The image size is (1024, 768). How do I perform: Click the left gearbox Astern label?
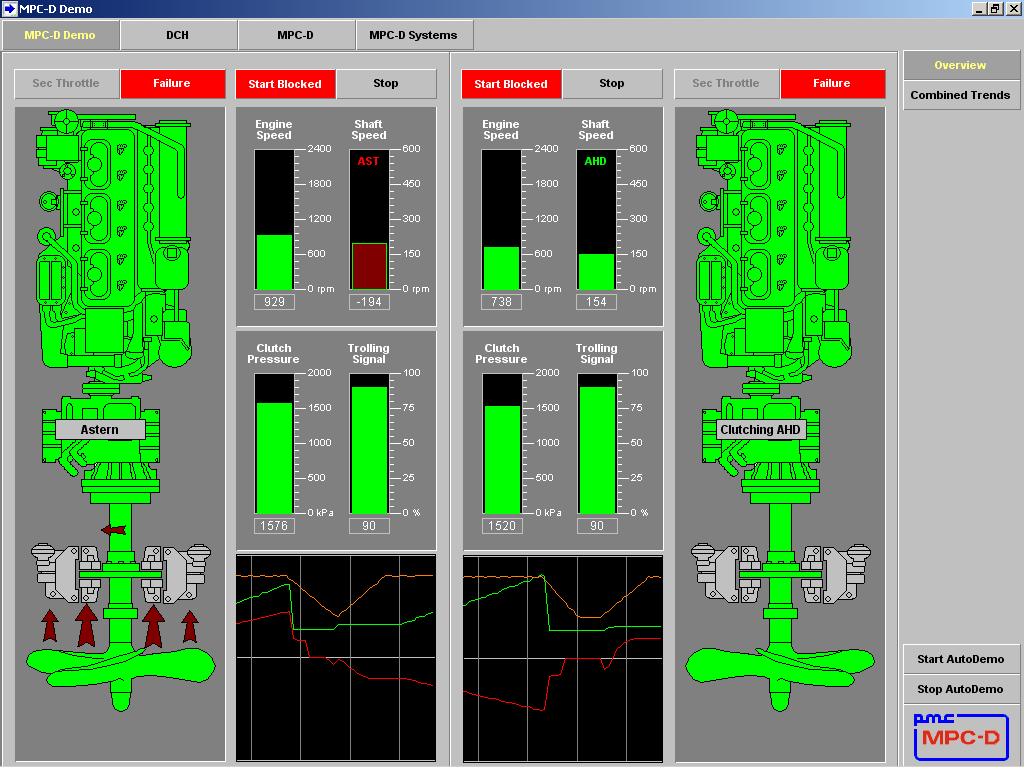100,430
